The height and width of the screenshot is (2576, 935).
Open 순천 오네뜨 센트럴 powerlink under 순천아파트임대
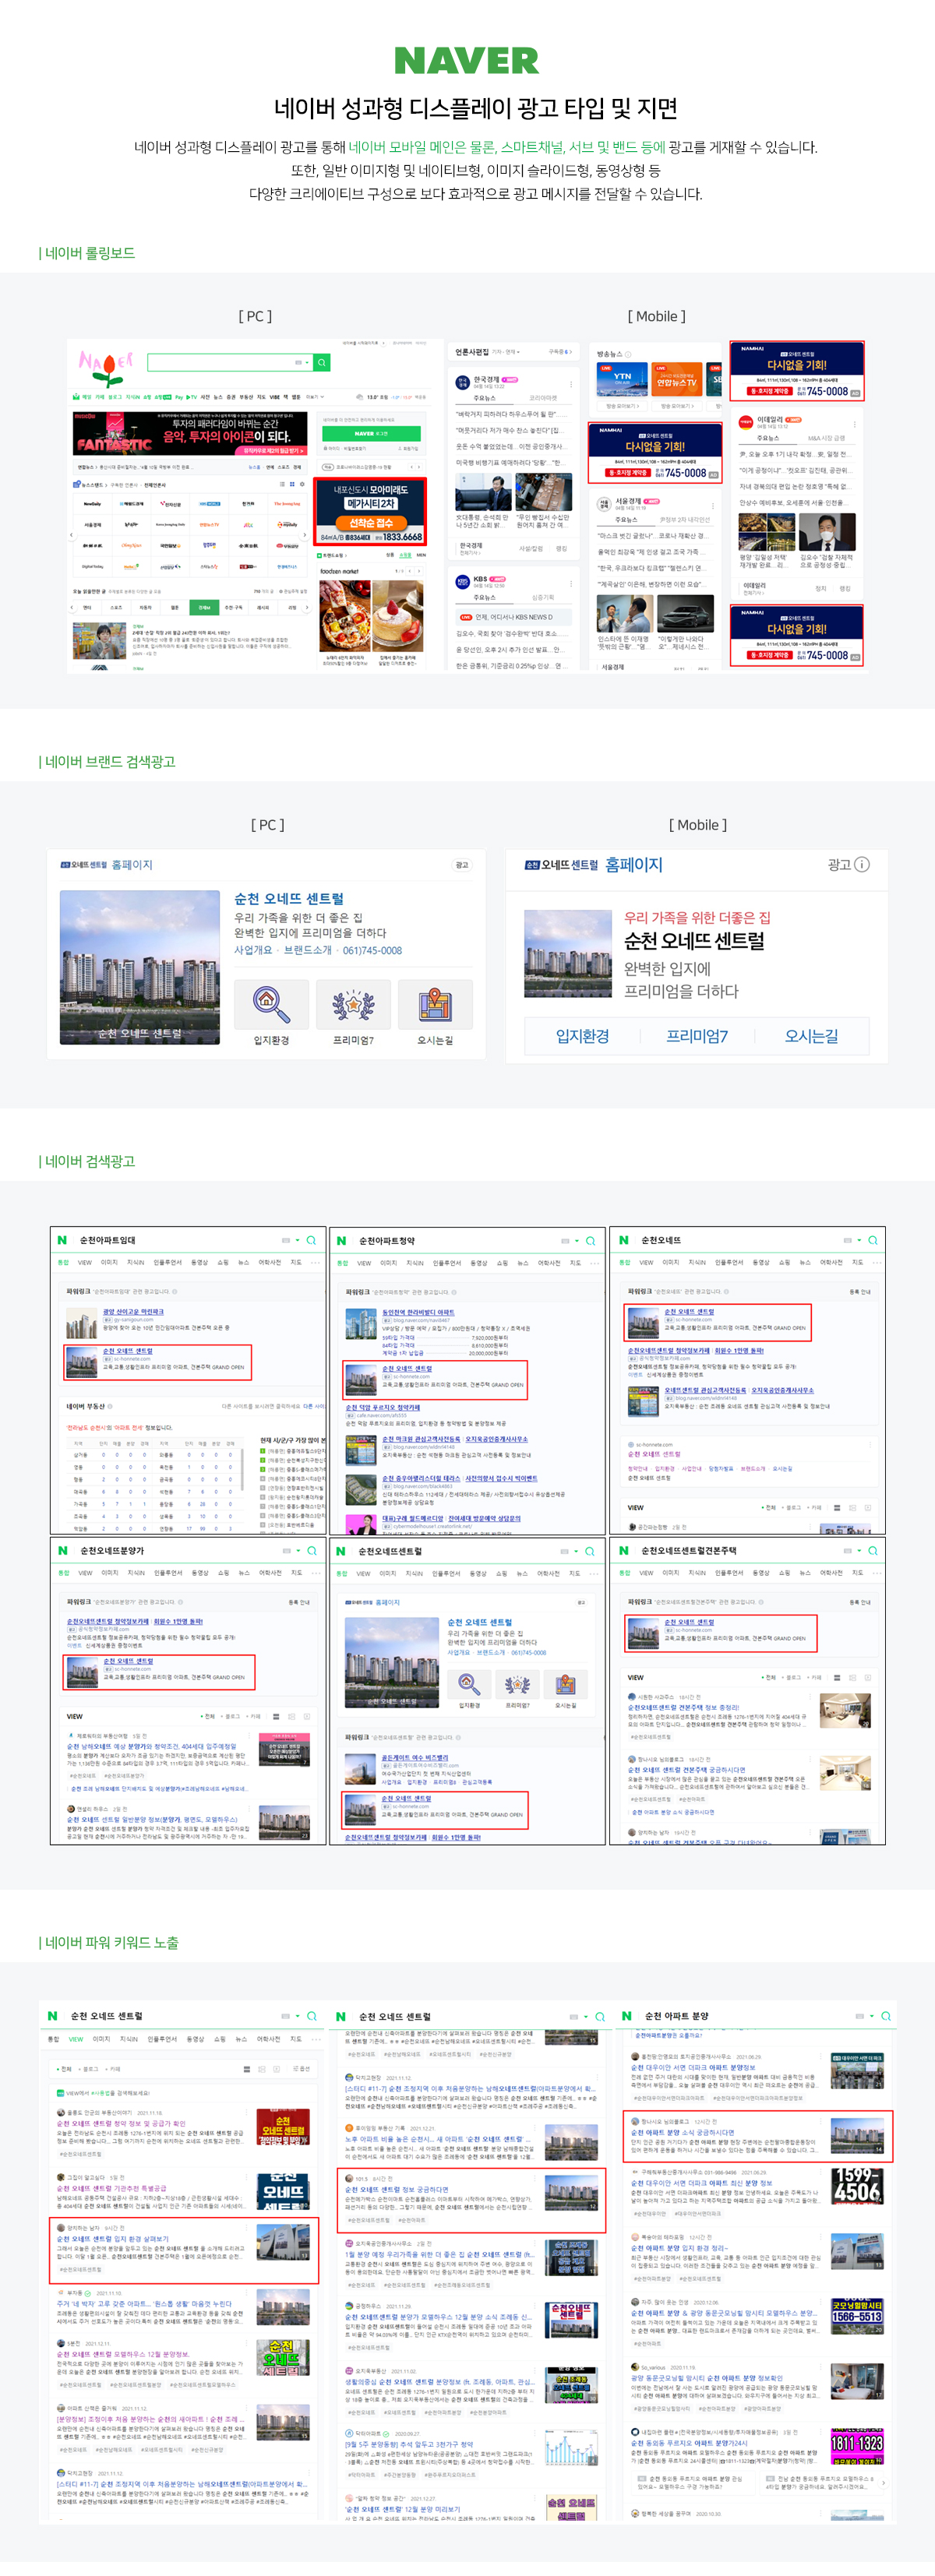point(128,1351)
